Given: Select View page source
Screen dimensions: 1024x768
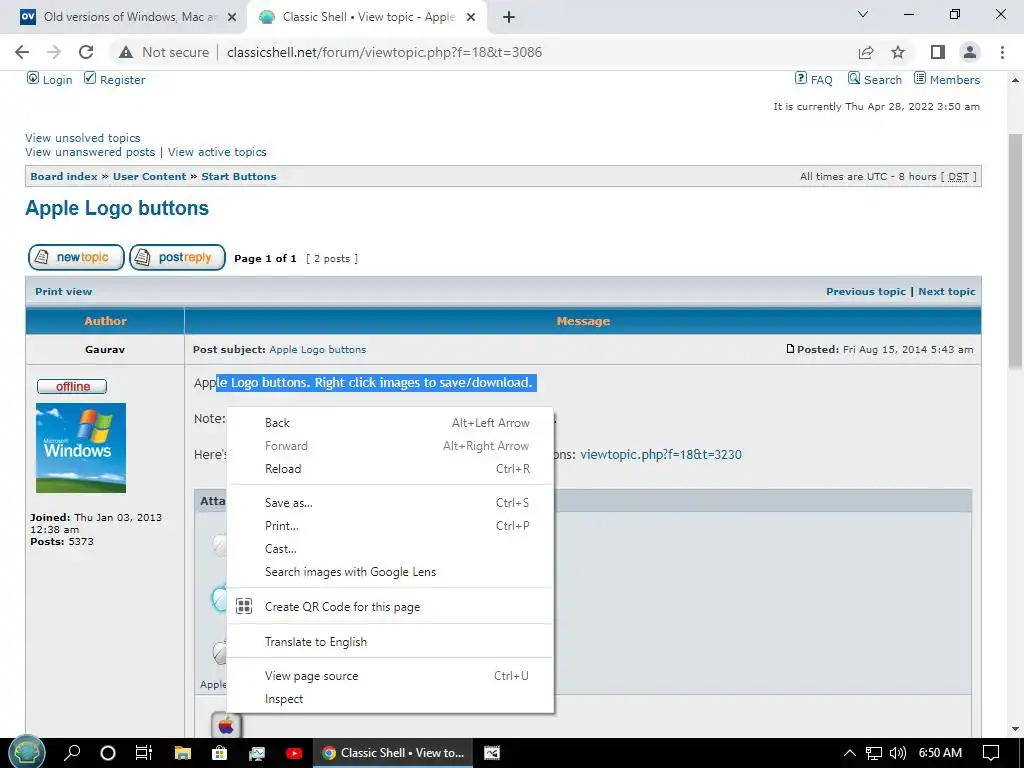Looking at the screenshot, I should tap(391, 676).
